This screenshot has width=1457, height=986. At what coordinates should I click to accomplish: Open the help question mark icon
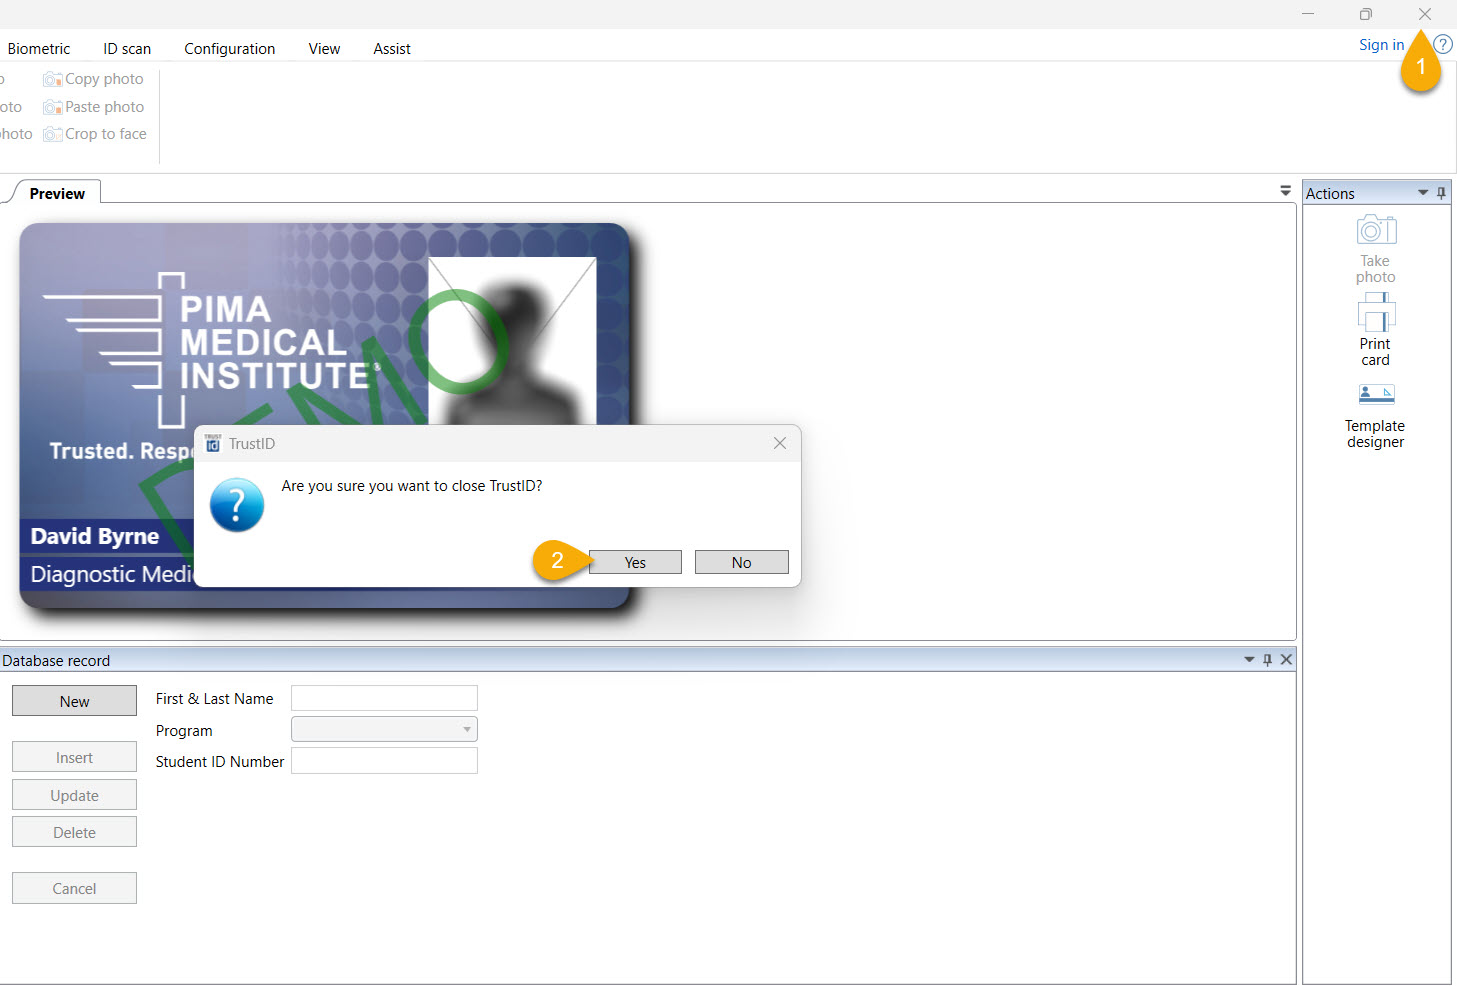click(1443, 45)
